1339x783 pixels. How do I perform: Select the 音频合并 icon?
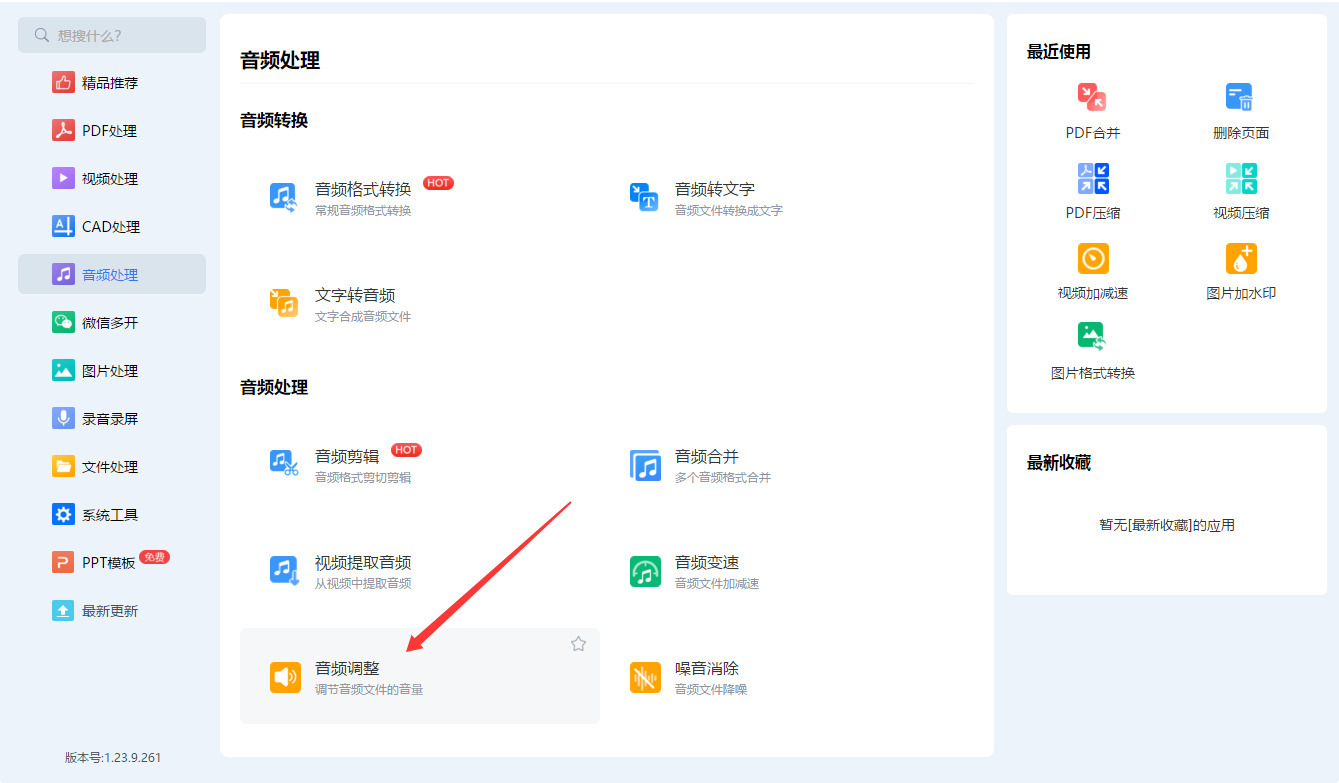pos(645,464)
